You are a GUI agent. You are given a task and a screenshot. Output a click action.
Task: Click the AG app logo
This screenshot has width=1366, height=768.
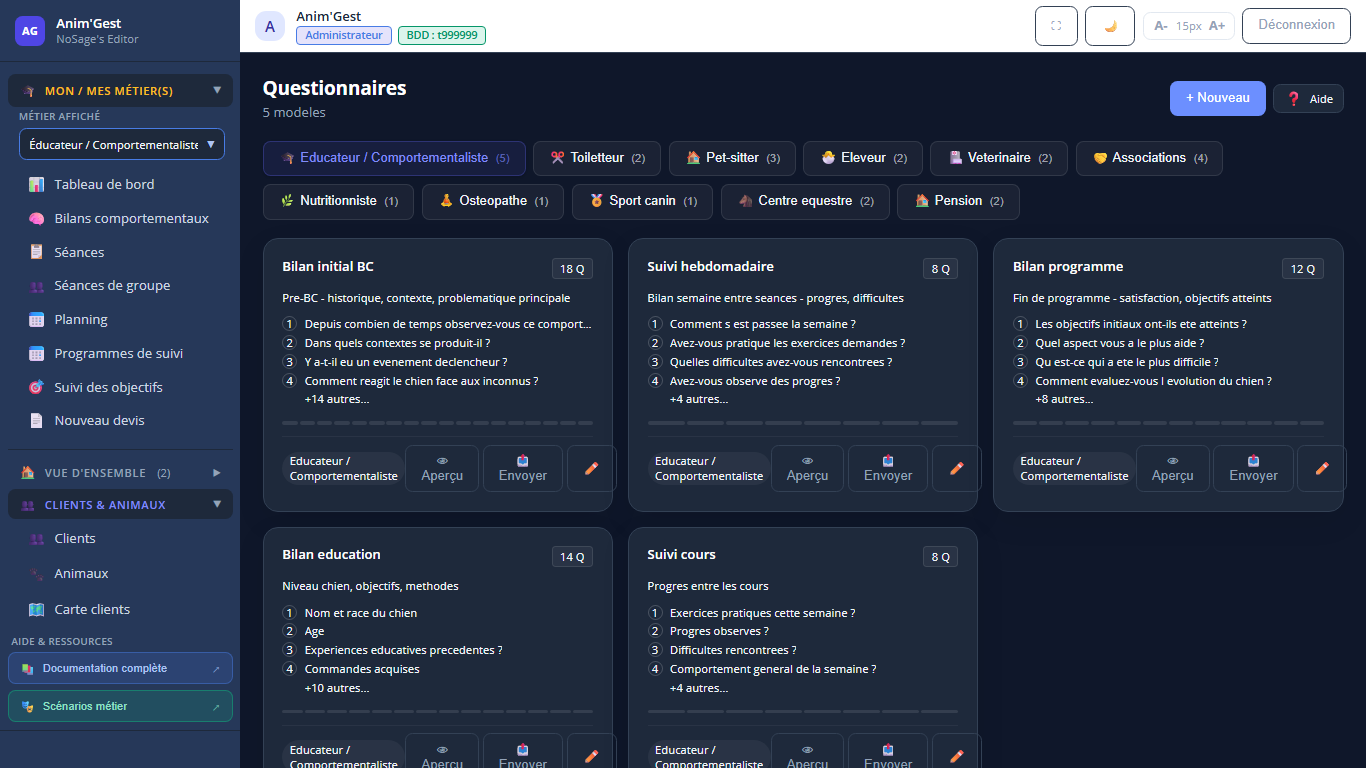30,31
